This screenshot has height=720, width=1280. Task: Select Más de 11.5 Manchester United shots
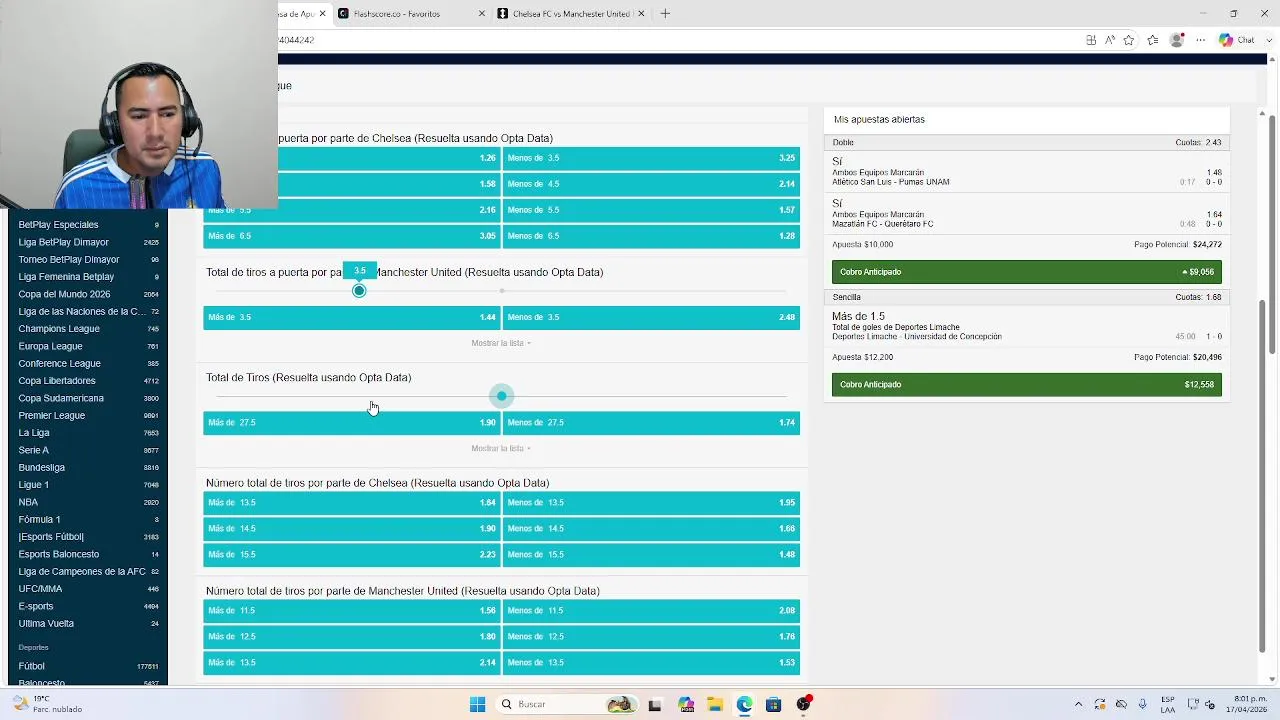[x=351, y=610]
